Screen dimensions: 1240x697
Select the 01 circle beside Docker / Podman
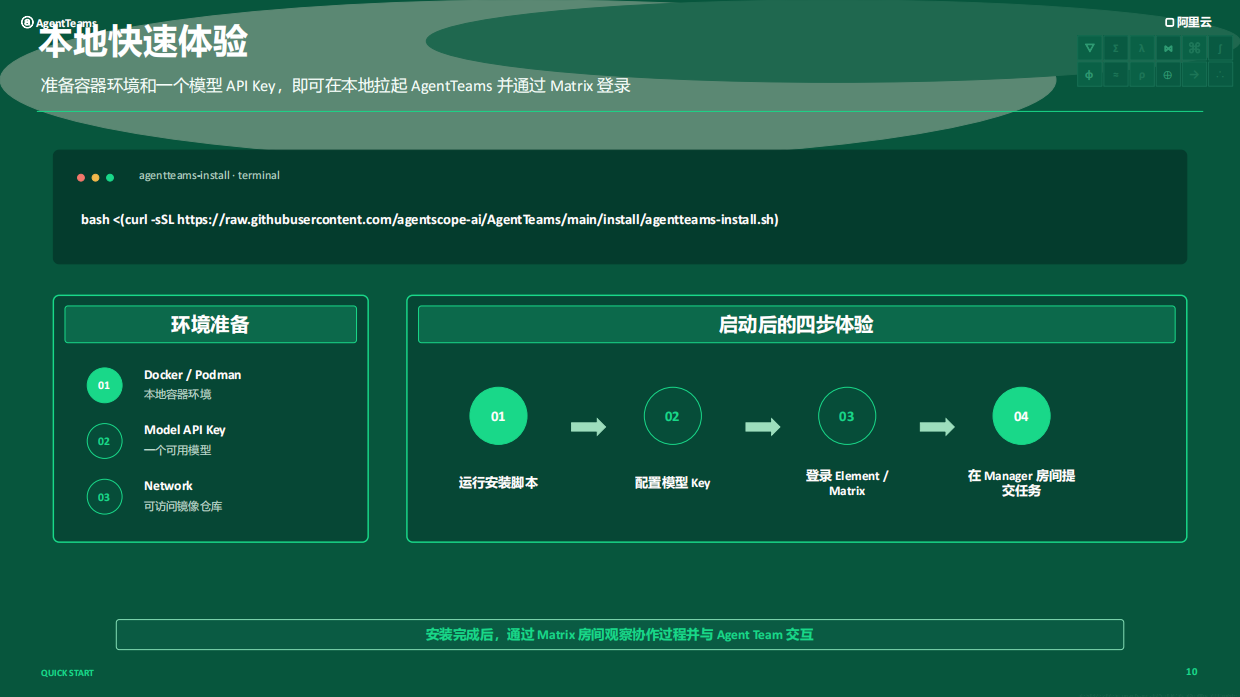[x=104, y=385]
